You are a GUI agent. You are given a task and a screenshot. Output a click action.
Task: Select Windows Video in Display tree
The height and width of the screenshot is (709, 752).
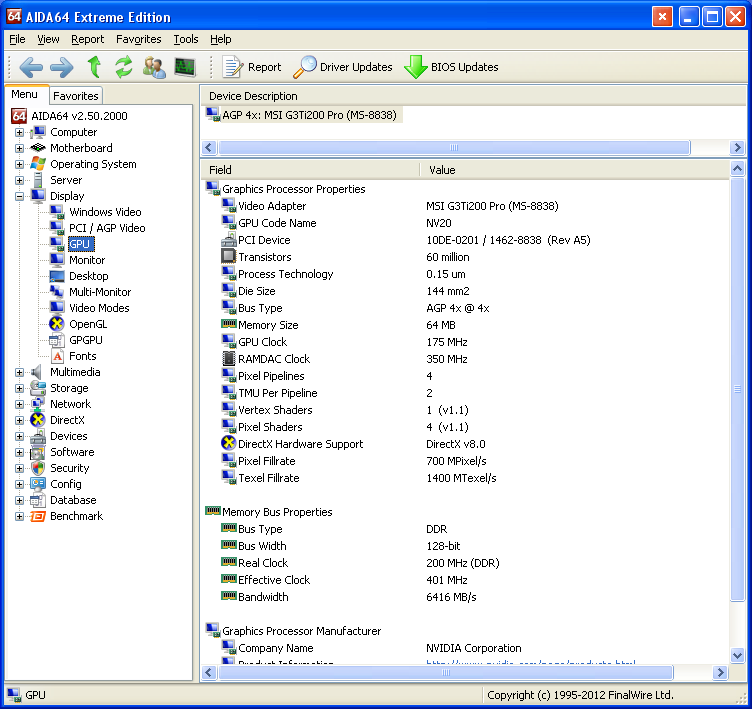click(x=105, y=212)
